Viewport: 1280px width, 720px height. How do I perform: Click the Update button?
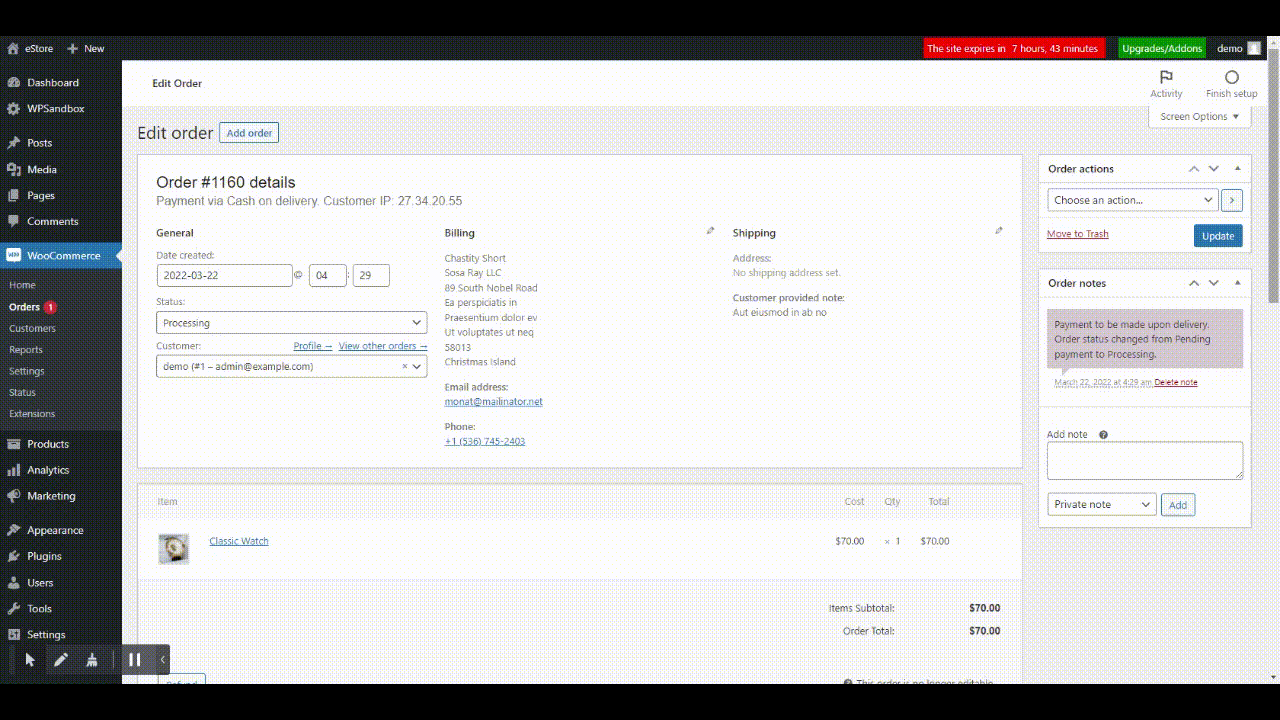point(1217,235)
